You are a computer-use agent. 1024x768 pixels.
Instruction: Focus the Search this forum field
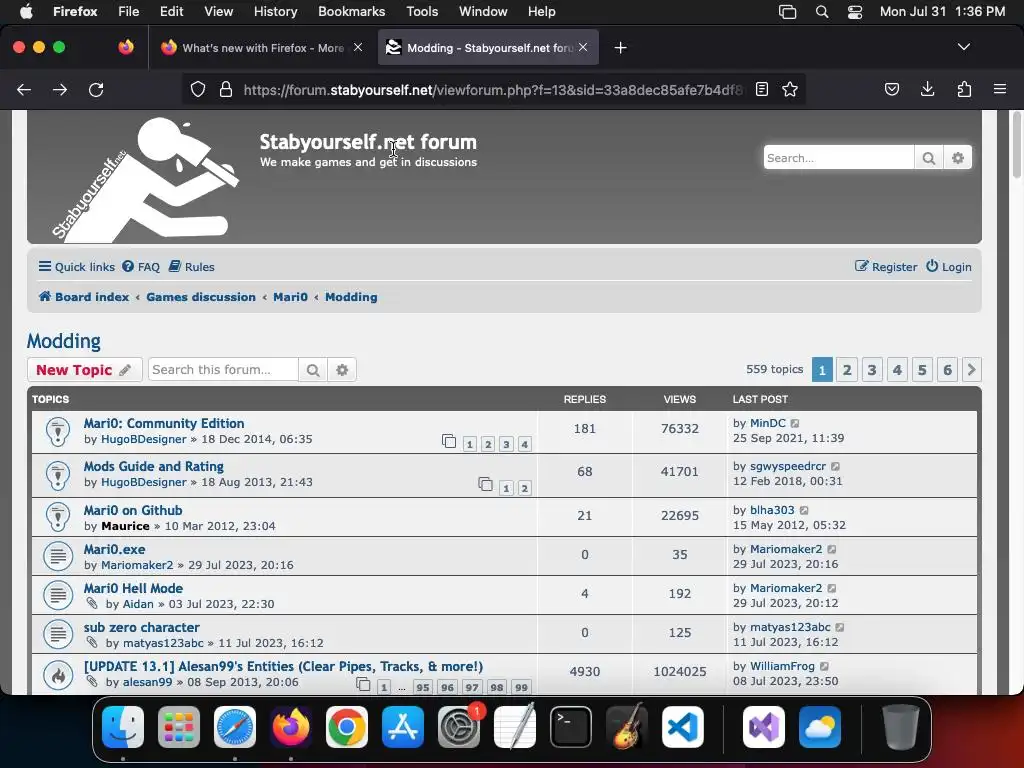[x=223, y=370]
